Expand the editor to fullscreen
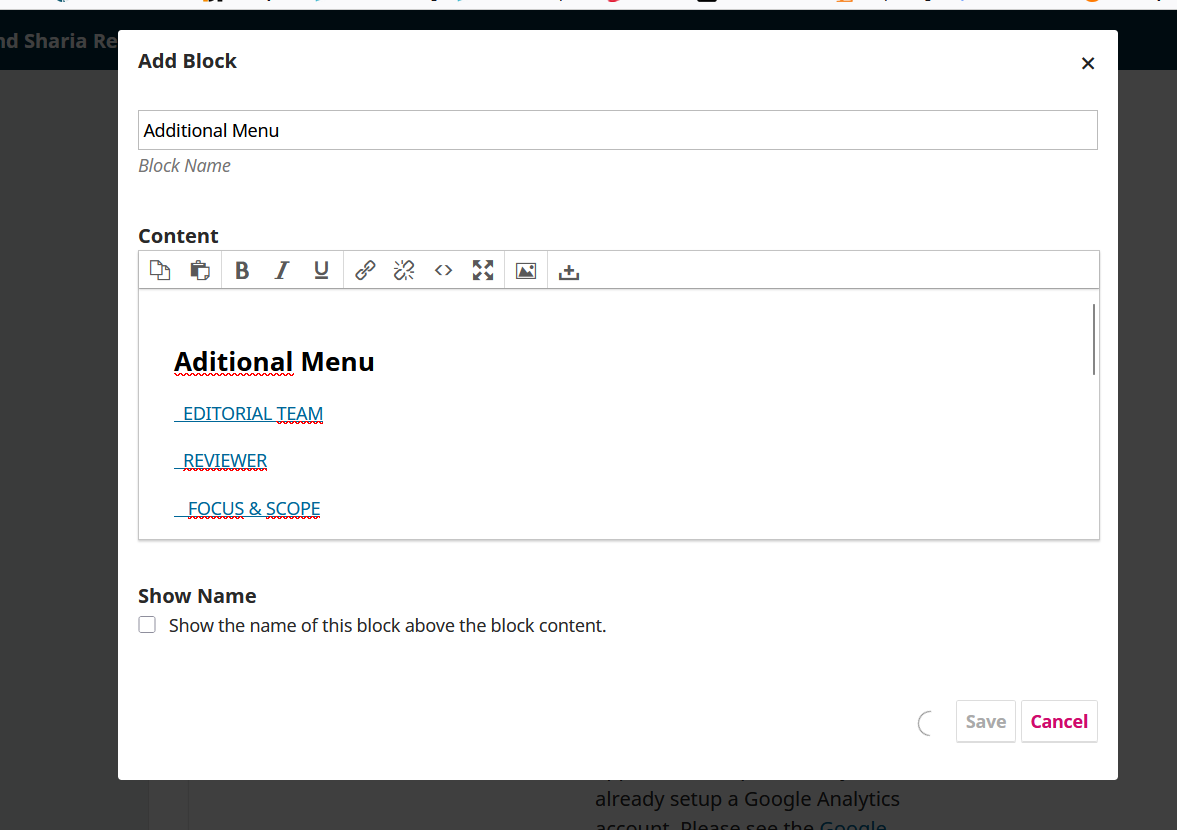 coord(483,270)
